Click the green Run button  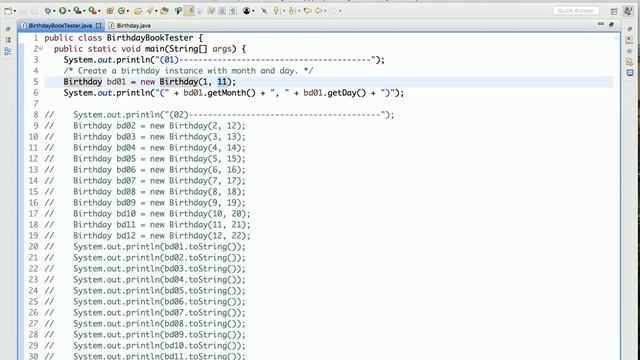click(x=62, y=11)
